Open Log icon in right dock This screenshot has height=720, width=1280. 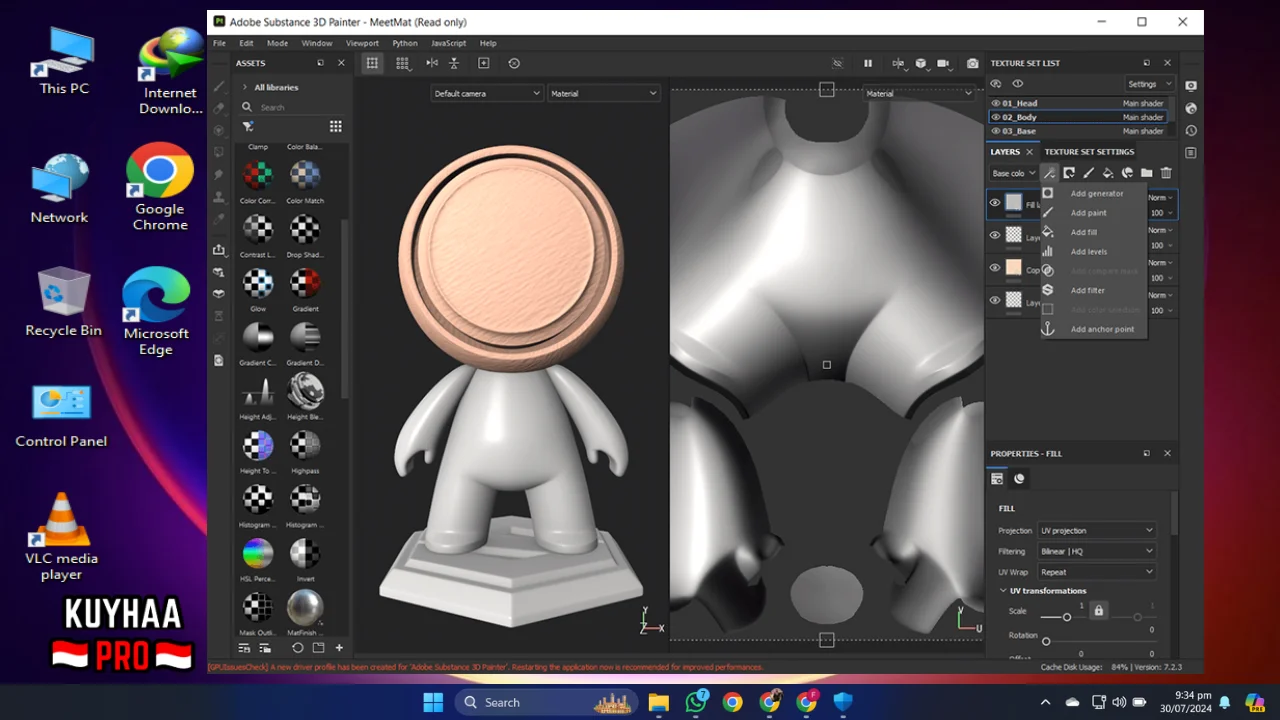click(1191, 153)
